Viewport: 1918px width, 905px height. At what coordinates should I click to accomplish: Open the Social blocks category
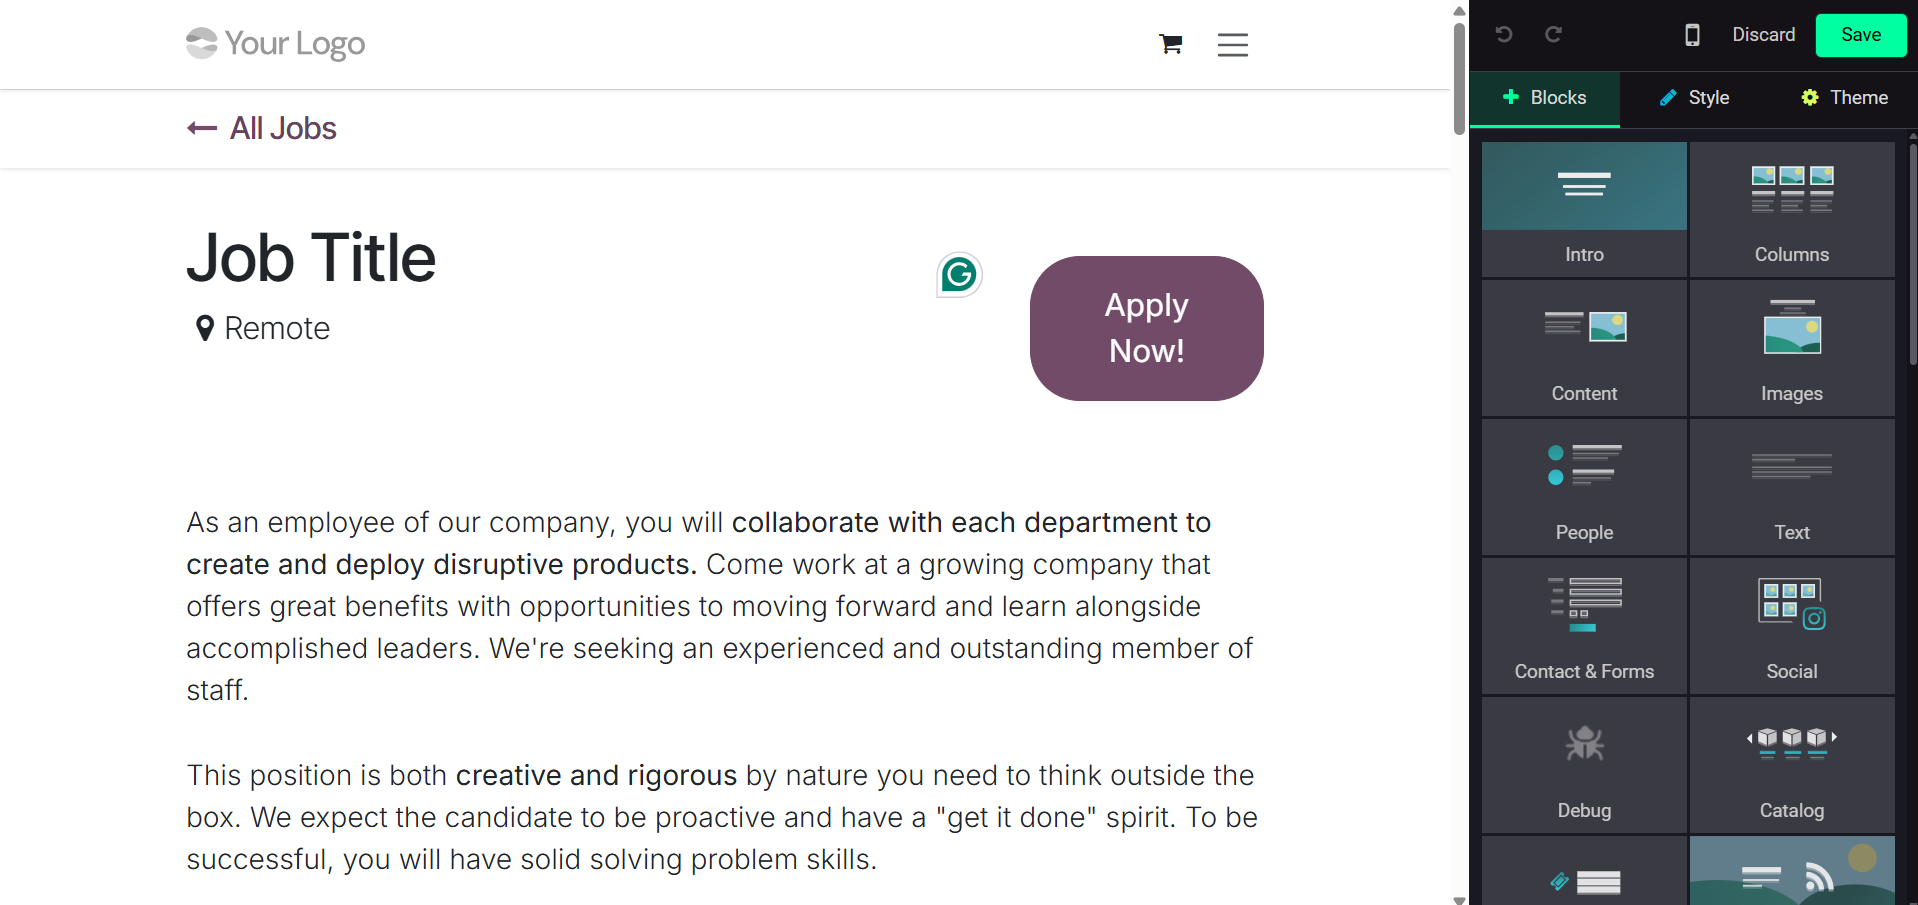click(1791, 626)
